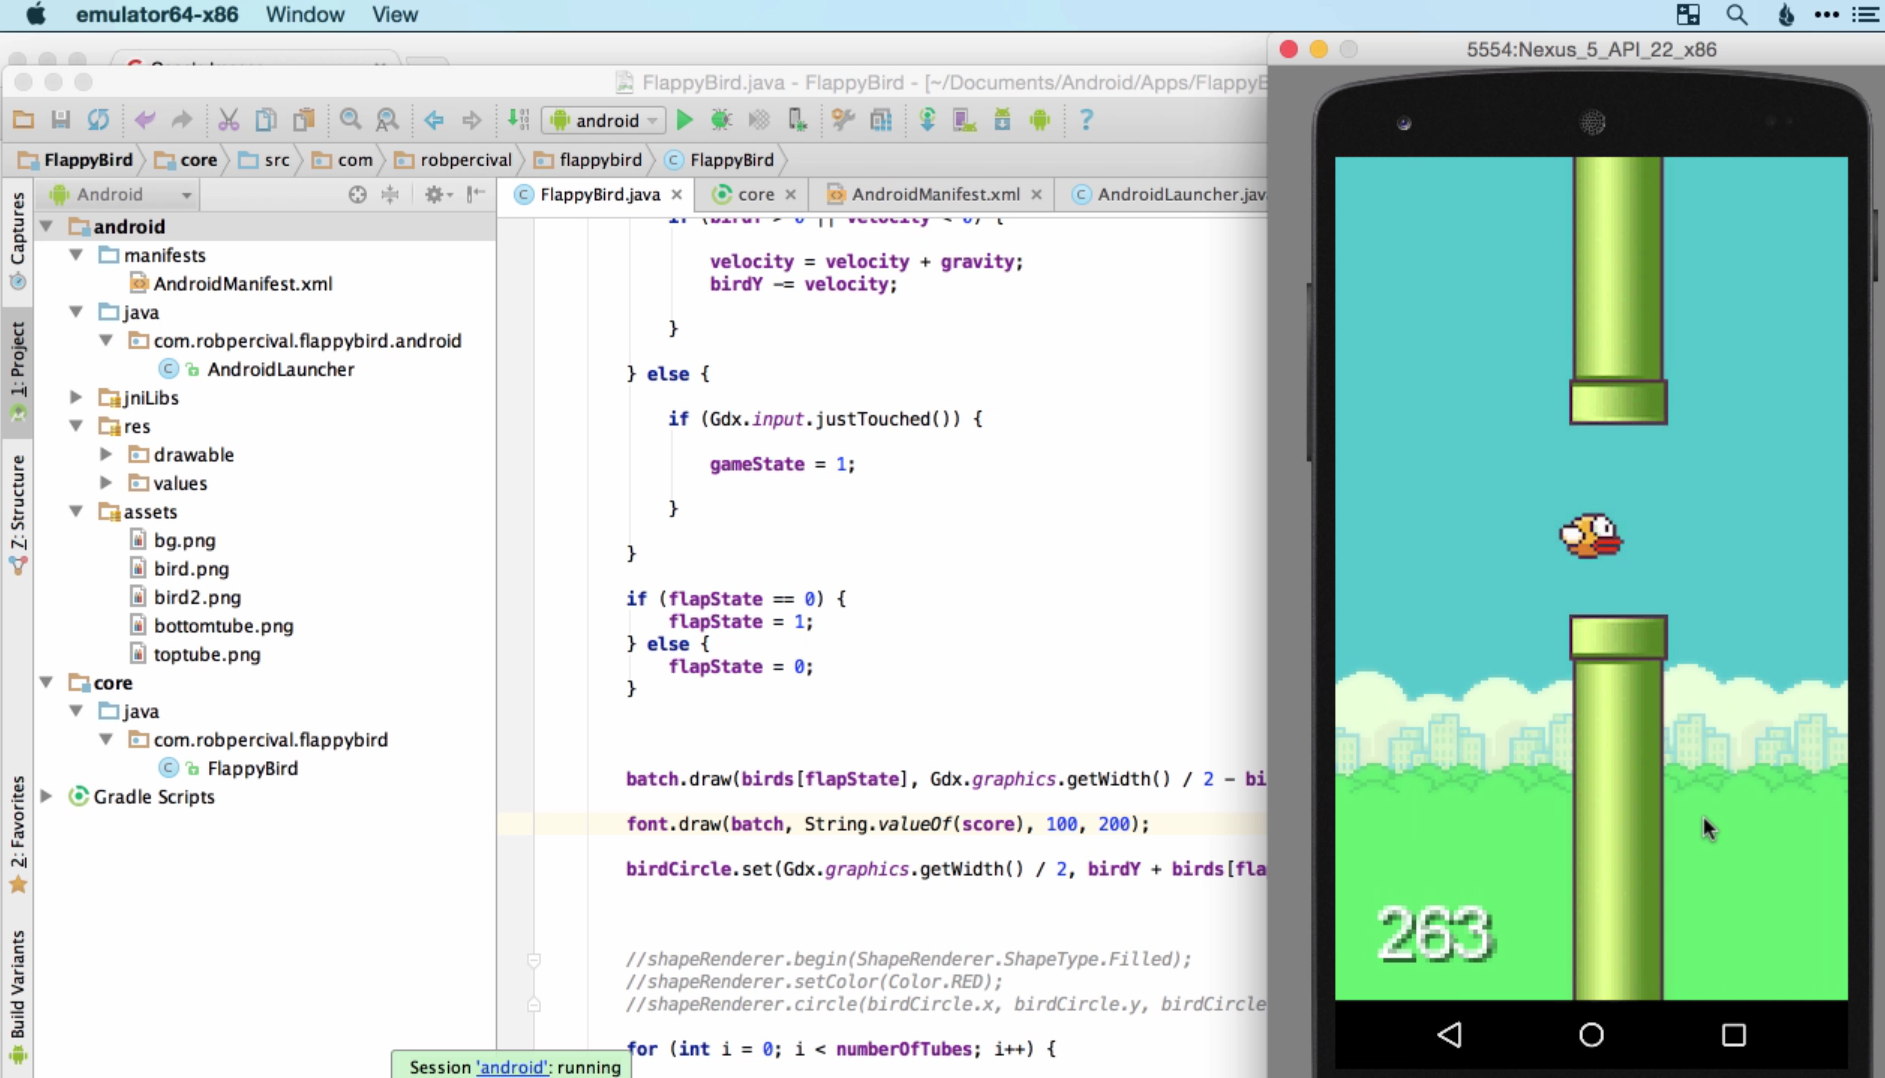Click the core breadcrumb
1885x1078 pixels.
[187, 160]
